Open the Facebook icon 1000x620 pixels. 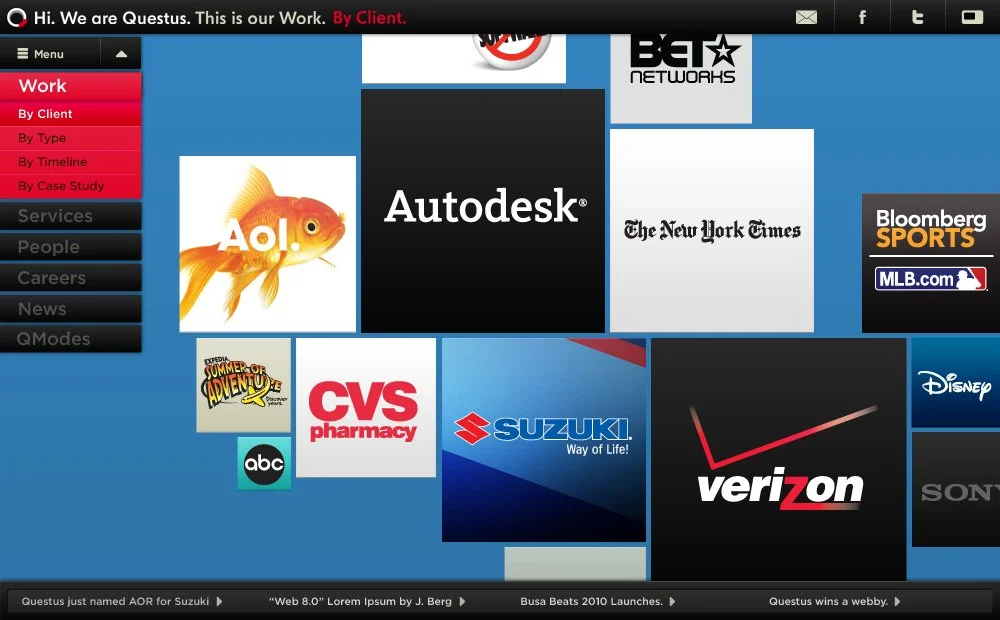(862, 17)
